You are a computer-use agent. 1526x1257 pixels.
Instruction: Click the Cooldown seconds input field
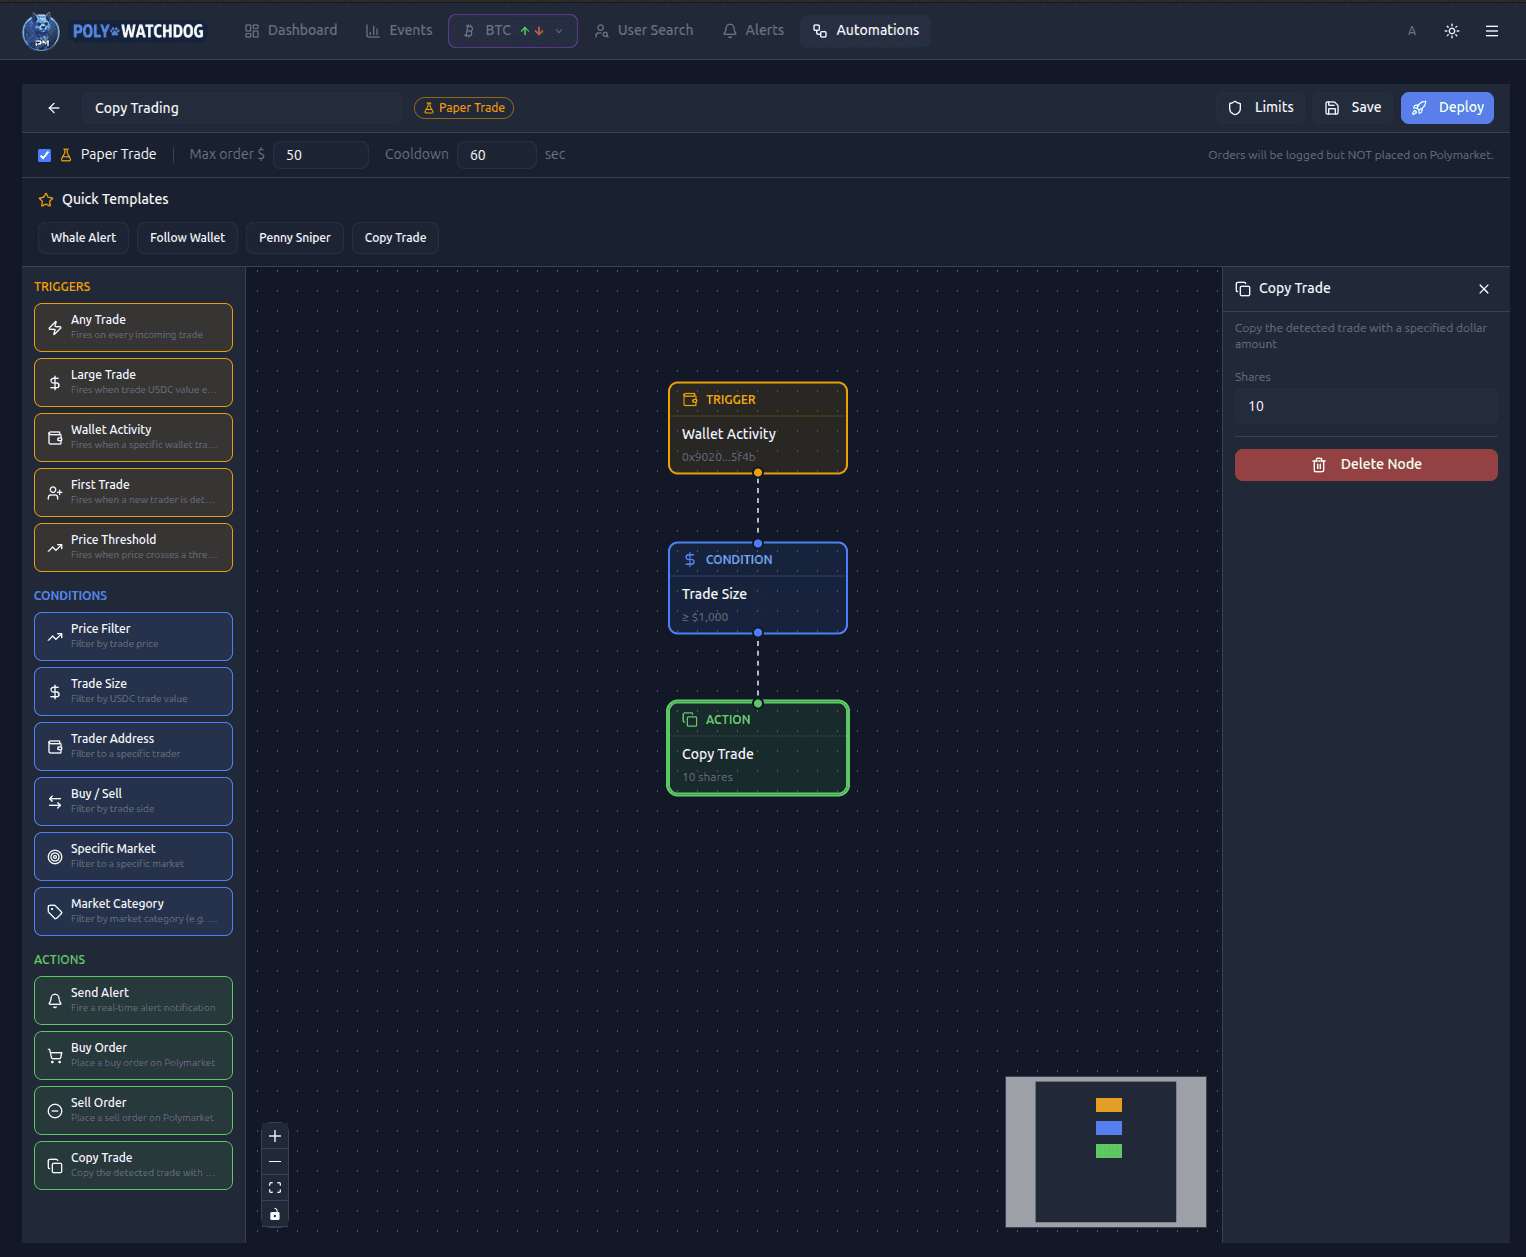[497, 155]
